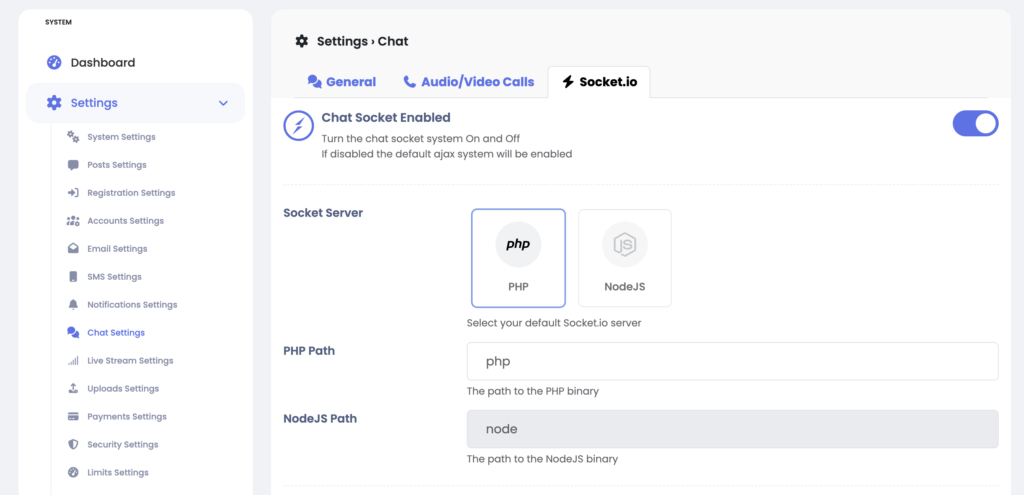The width and height of the screenshot is (1024, 495).
Task: Go to Live Stream Settings
Action: [130, 361]
